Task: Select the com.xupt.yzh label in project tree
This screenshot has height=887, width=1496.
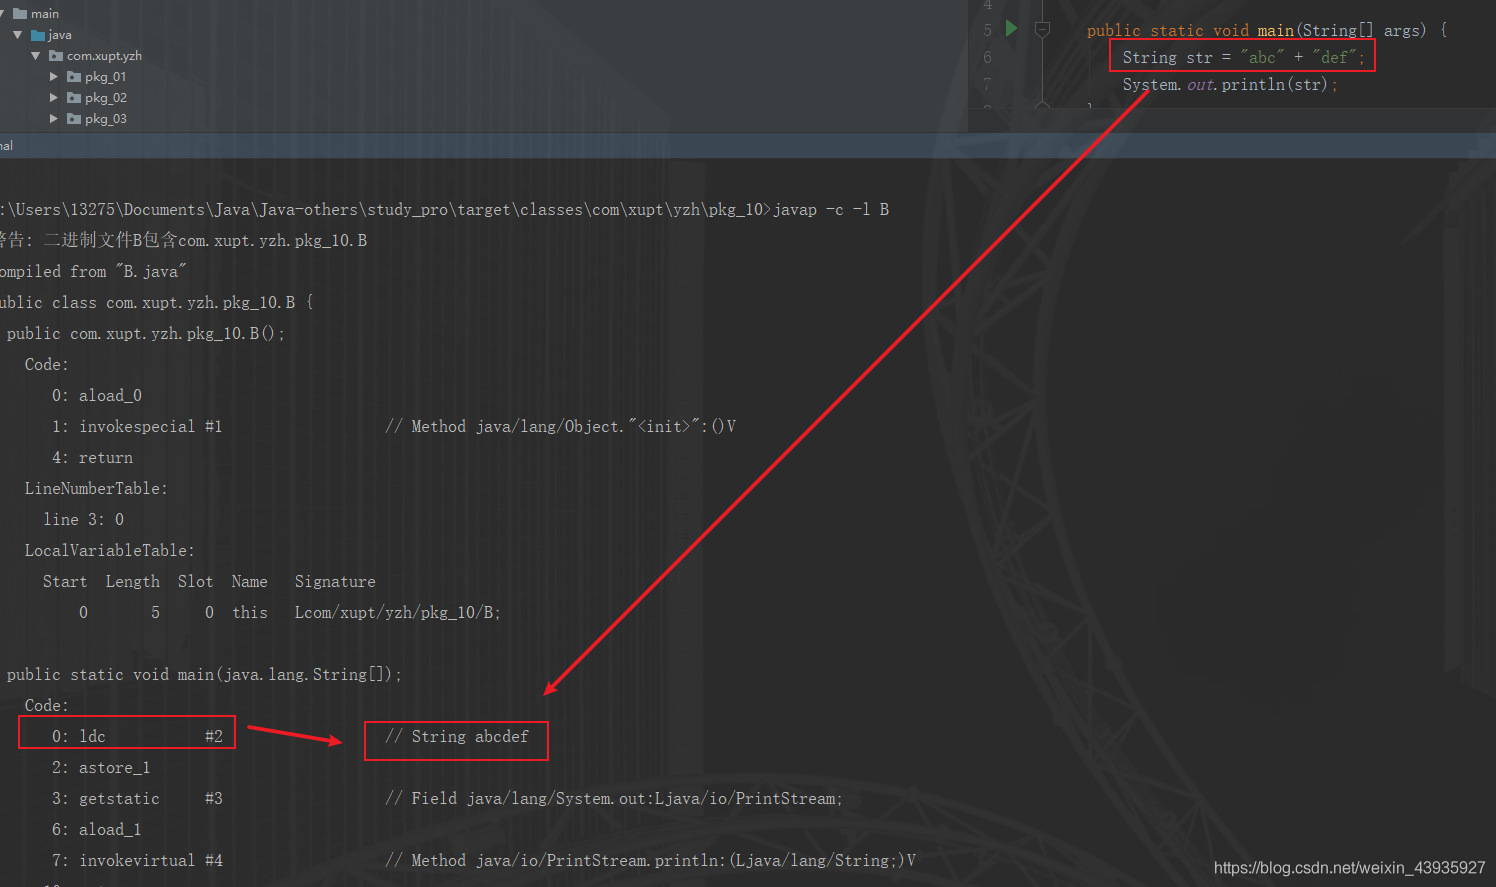Action: click(104, 56)
